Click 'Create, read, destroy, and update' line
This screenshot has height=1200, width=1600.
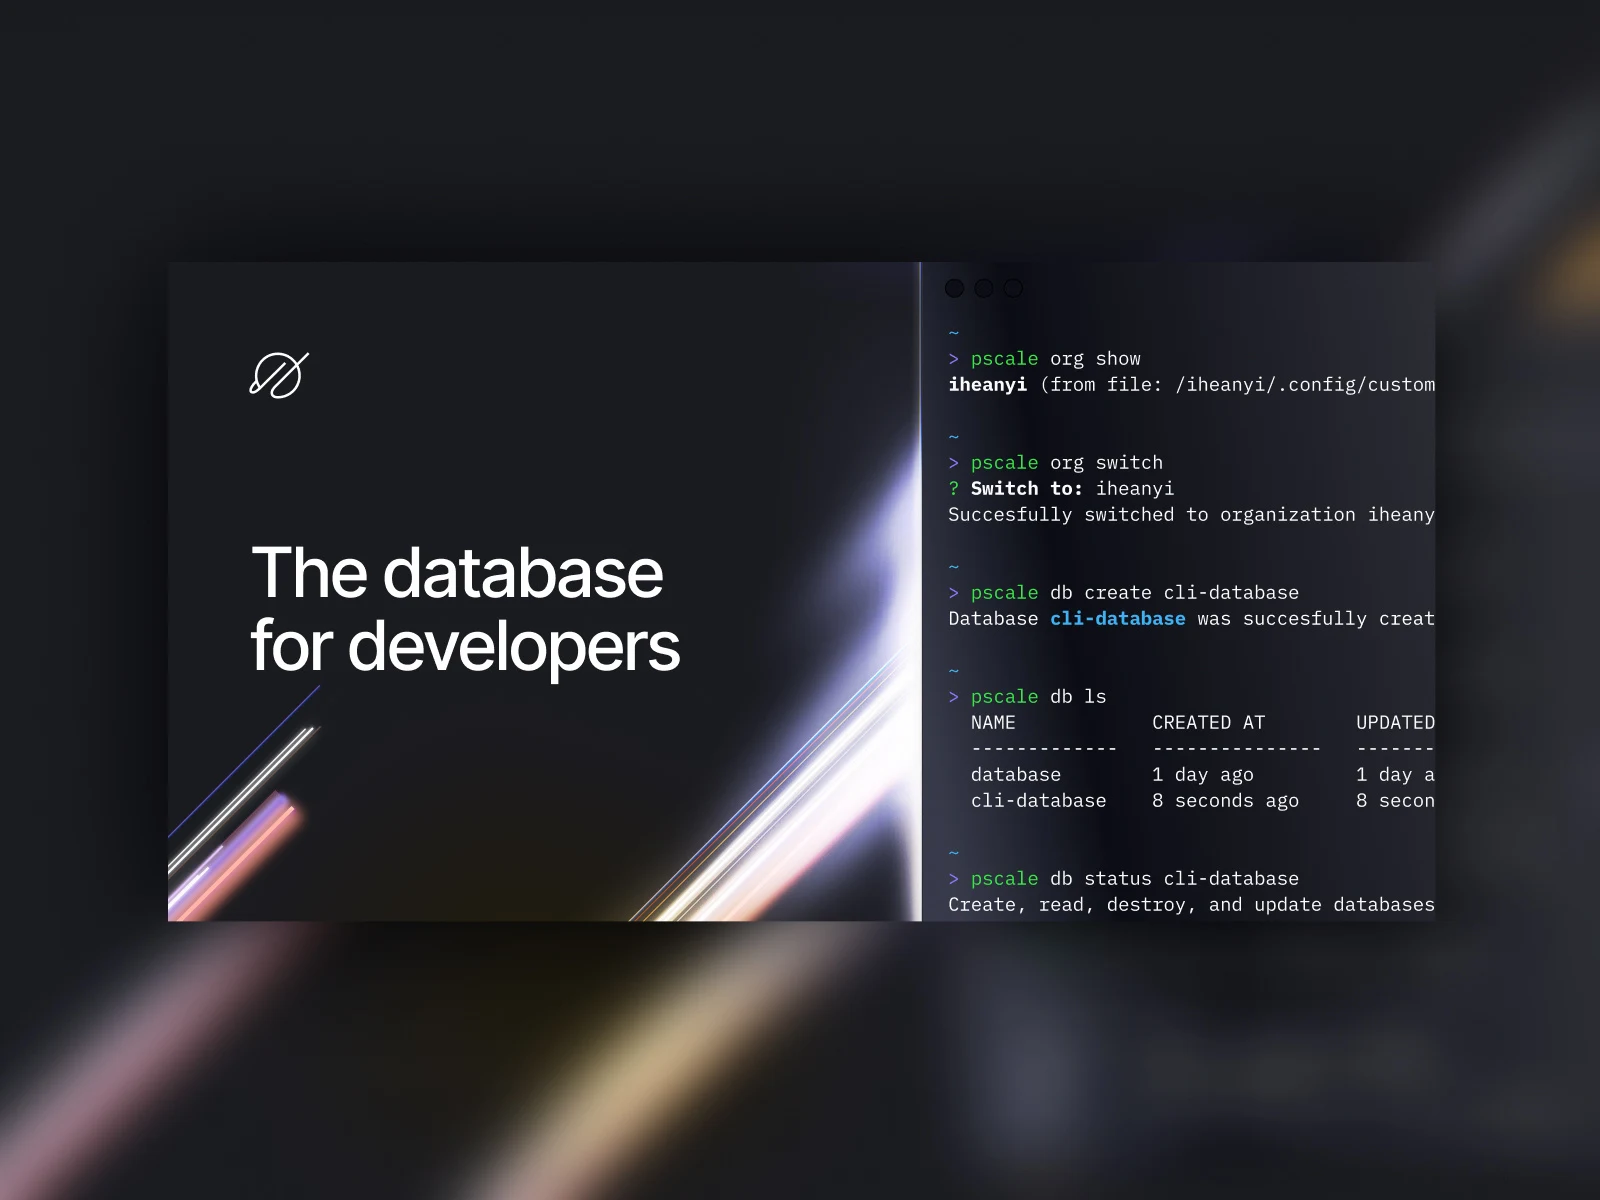click(1191, 904)
